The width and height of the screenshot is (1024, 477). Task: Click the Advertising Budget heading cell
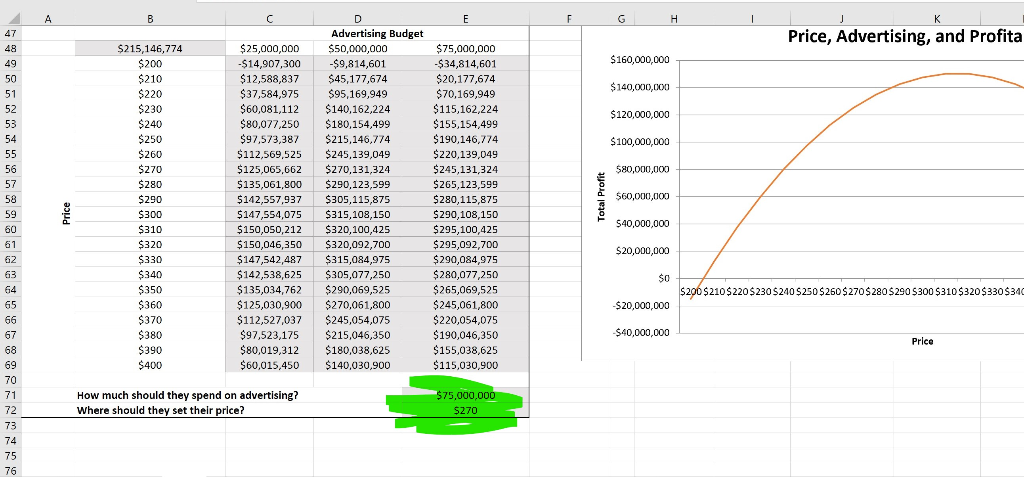click(x=377, y=33)
